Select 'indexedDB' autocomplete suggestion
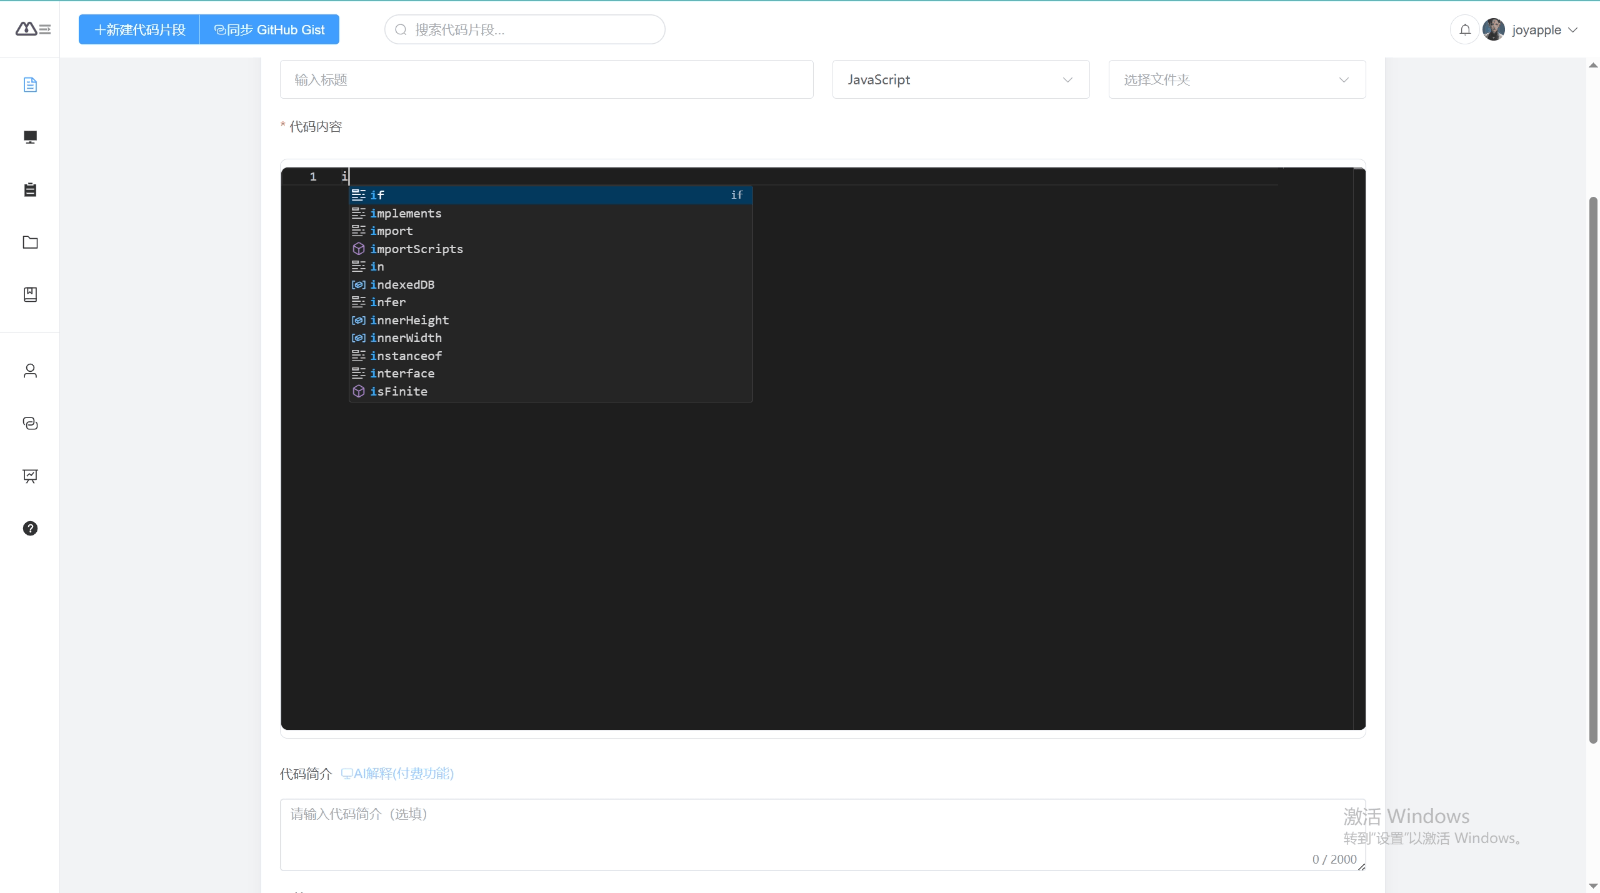Image resolution: width=1600 pixels, height=893 pixels. click(x=550, y=285)
